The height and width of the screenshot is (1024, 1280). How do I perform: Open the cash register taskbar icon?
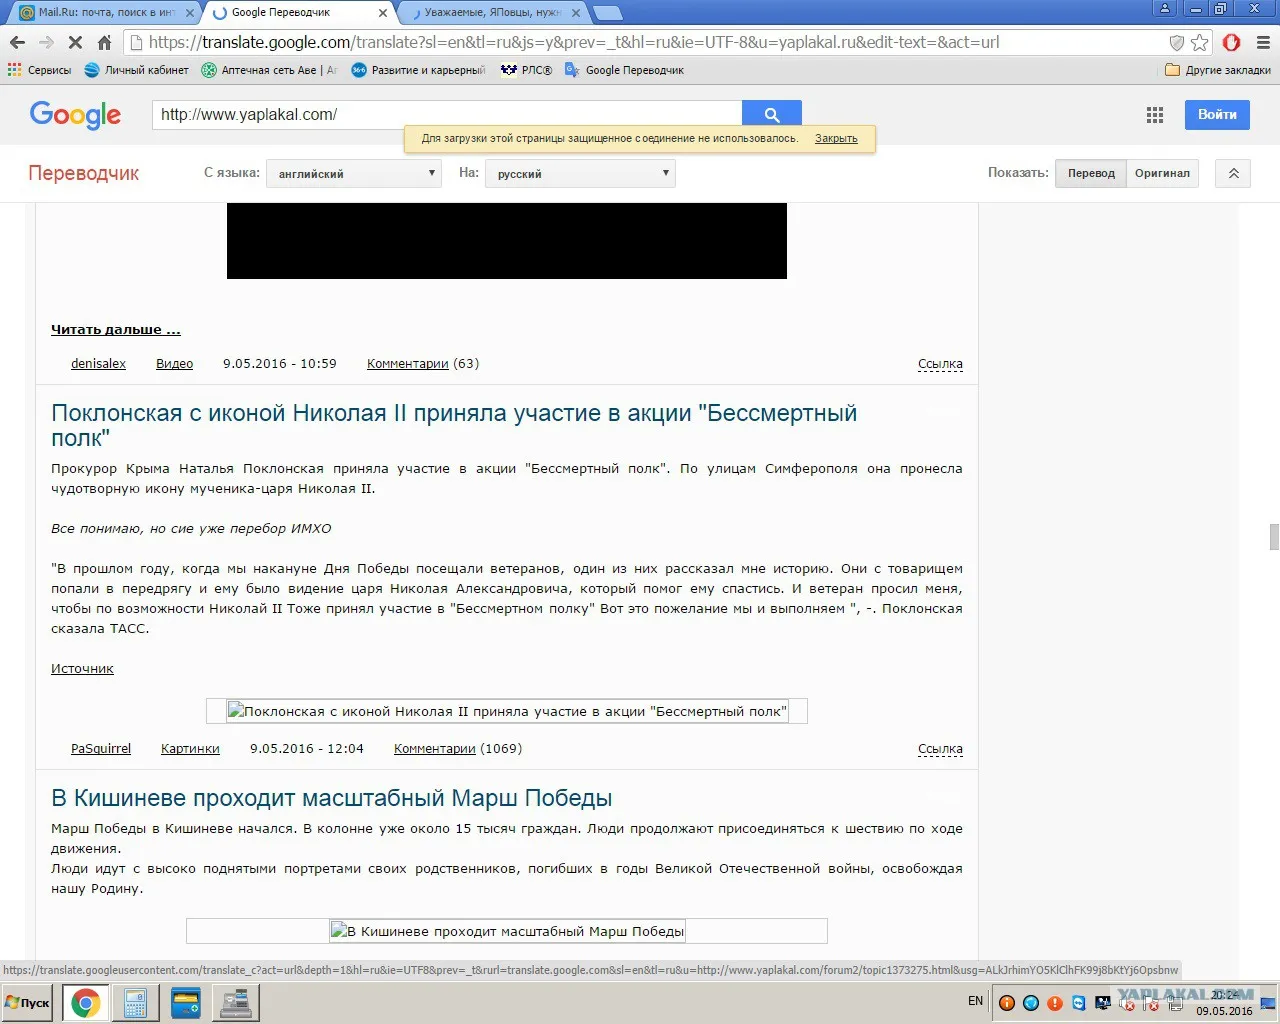[x=236, y=1003]
